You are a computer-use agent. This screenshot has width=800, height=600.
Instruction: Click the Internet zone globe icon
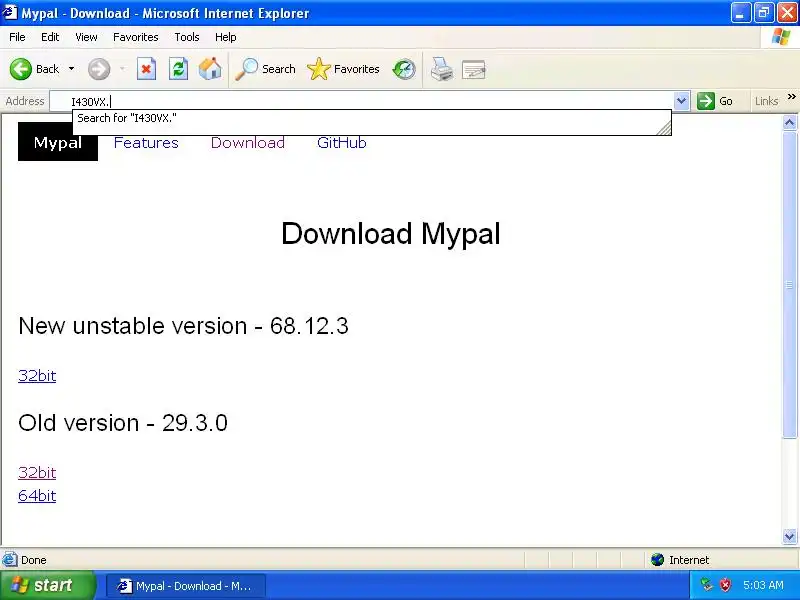pos(657,560)
